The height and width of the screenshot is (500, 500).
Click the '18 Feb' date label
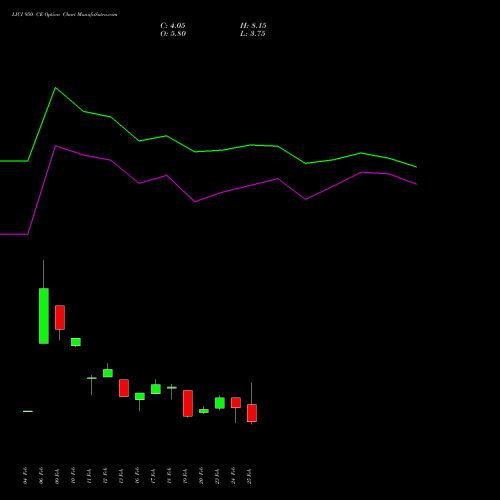point(170,475)
